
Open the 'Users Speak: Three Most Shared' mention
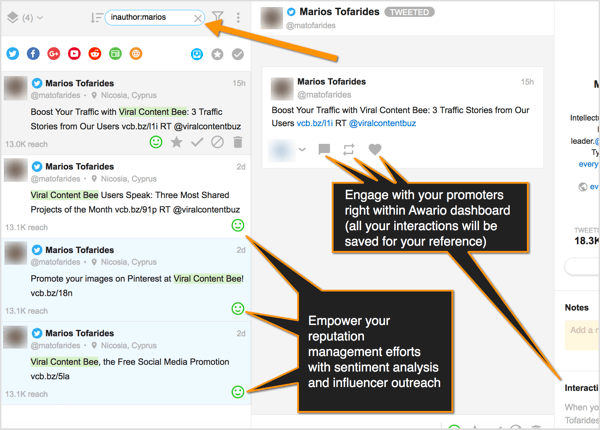click(x=126, y=196)
